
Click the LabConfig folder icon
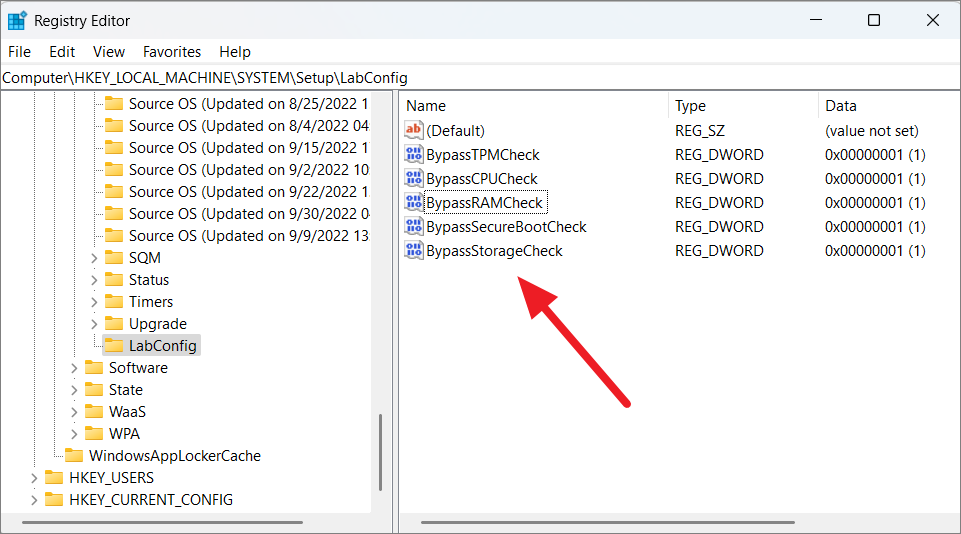click(114, 345)
